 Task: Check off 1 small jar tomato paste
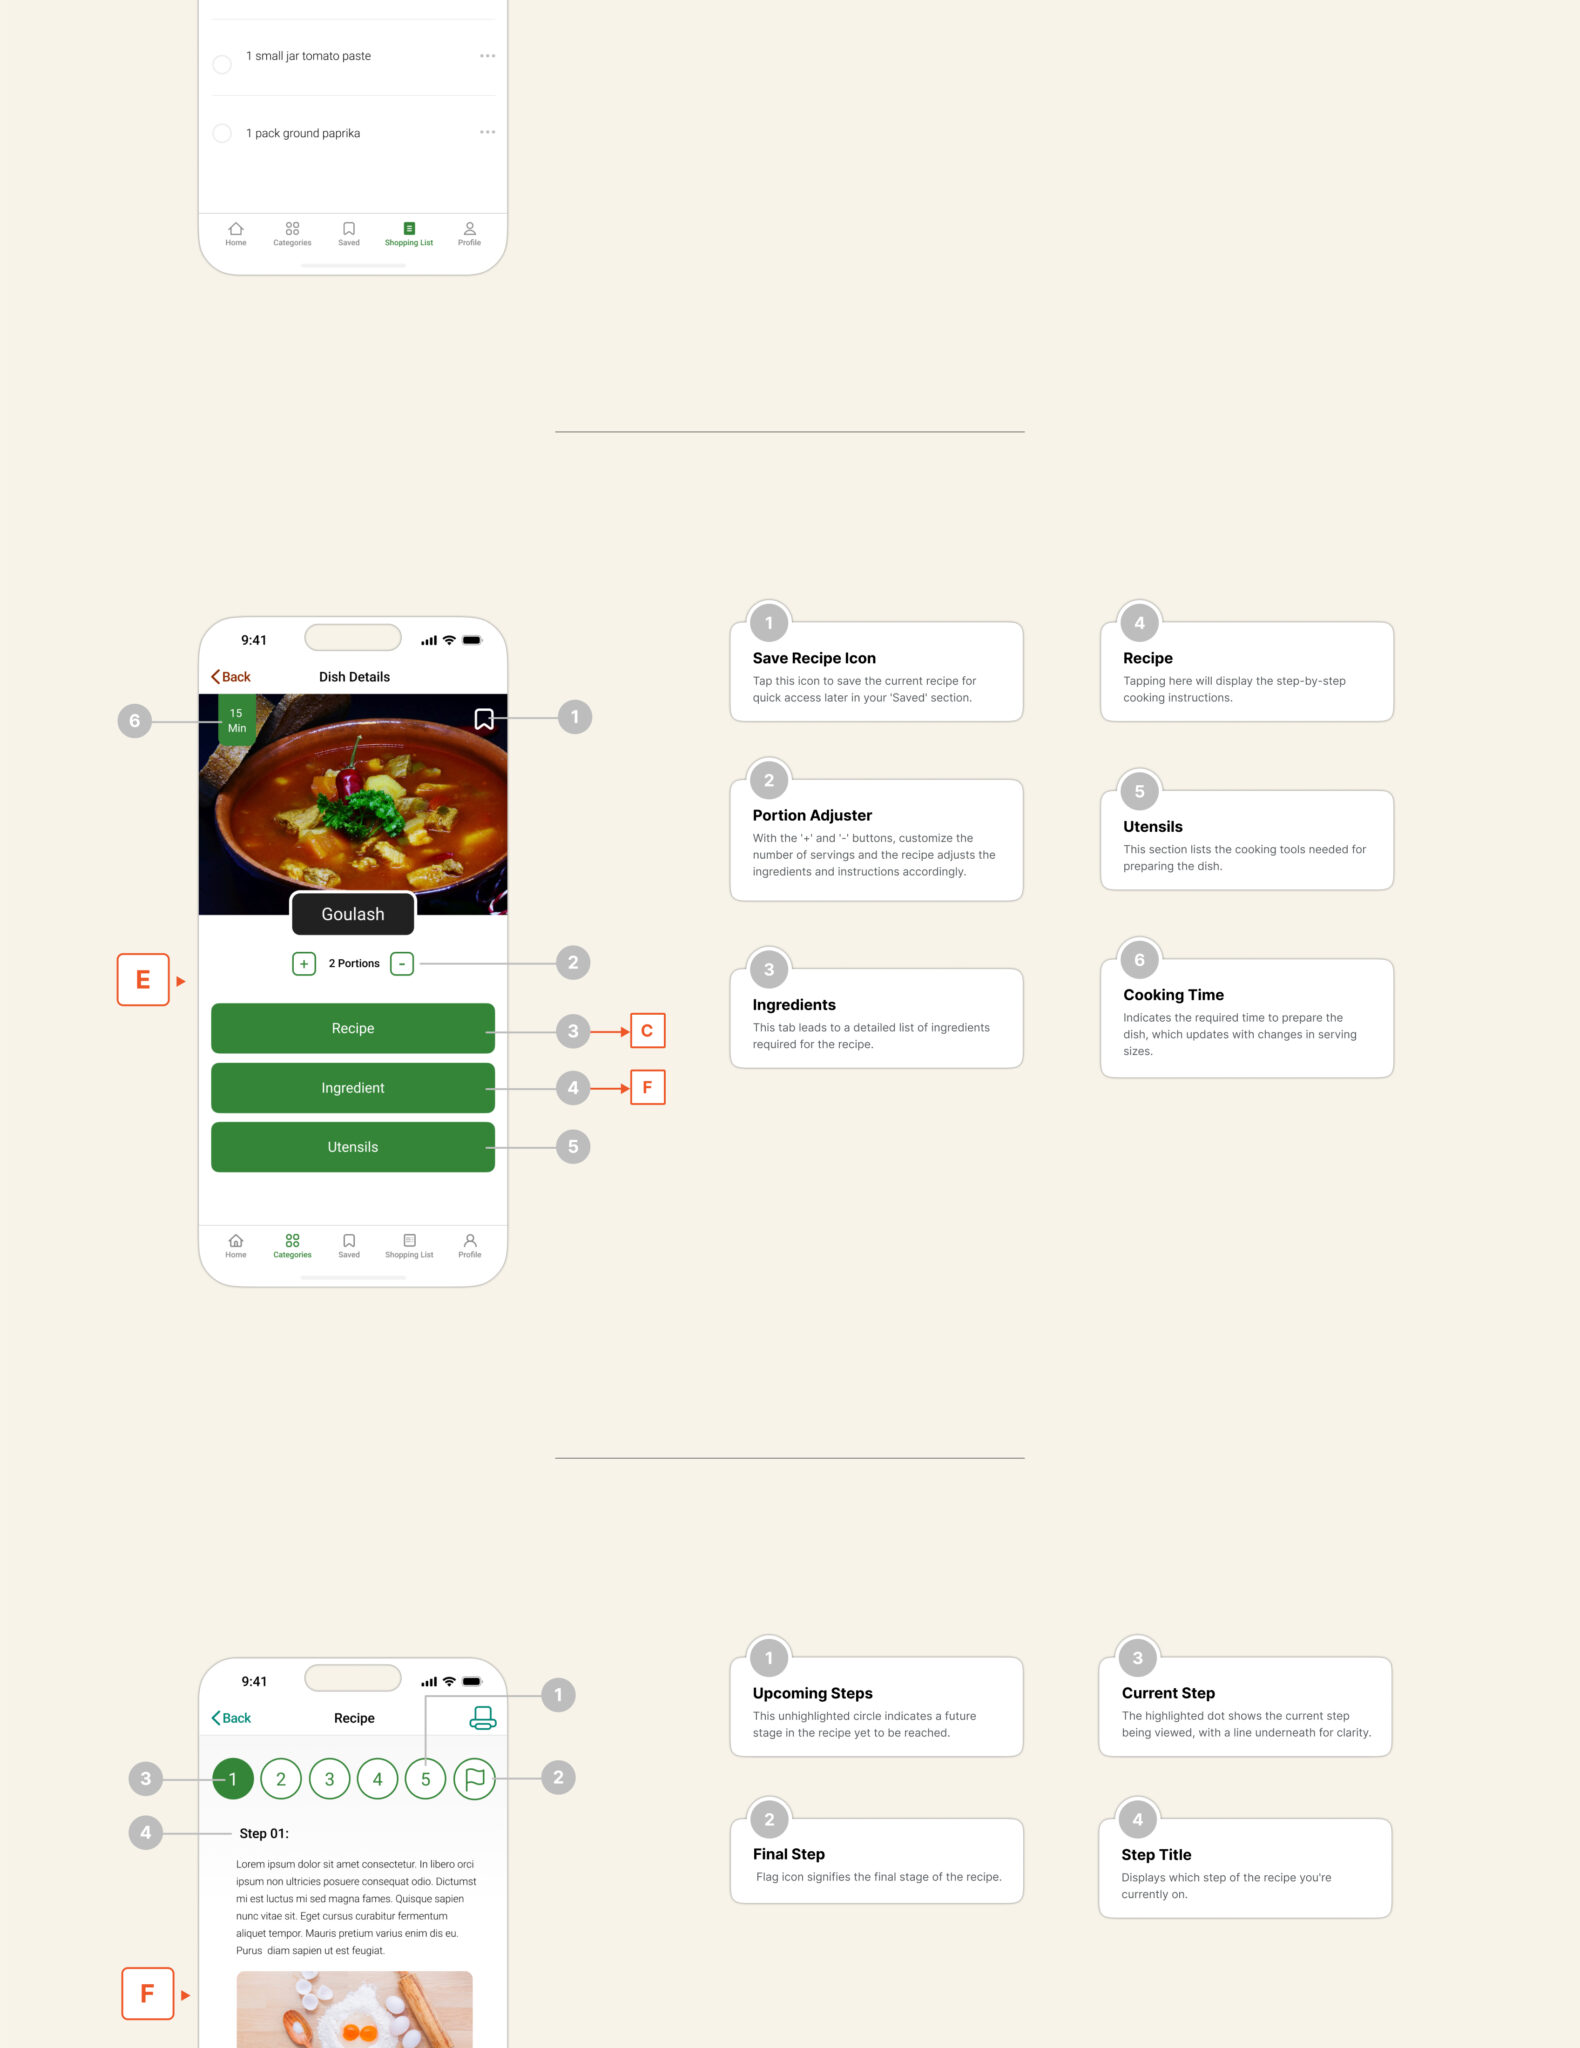click(x=222, y=64)
